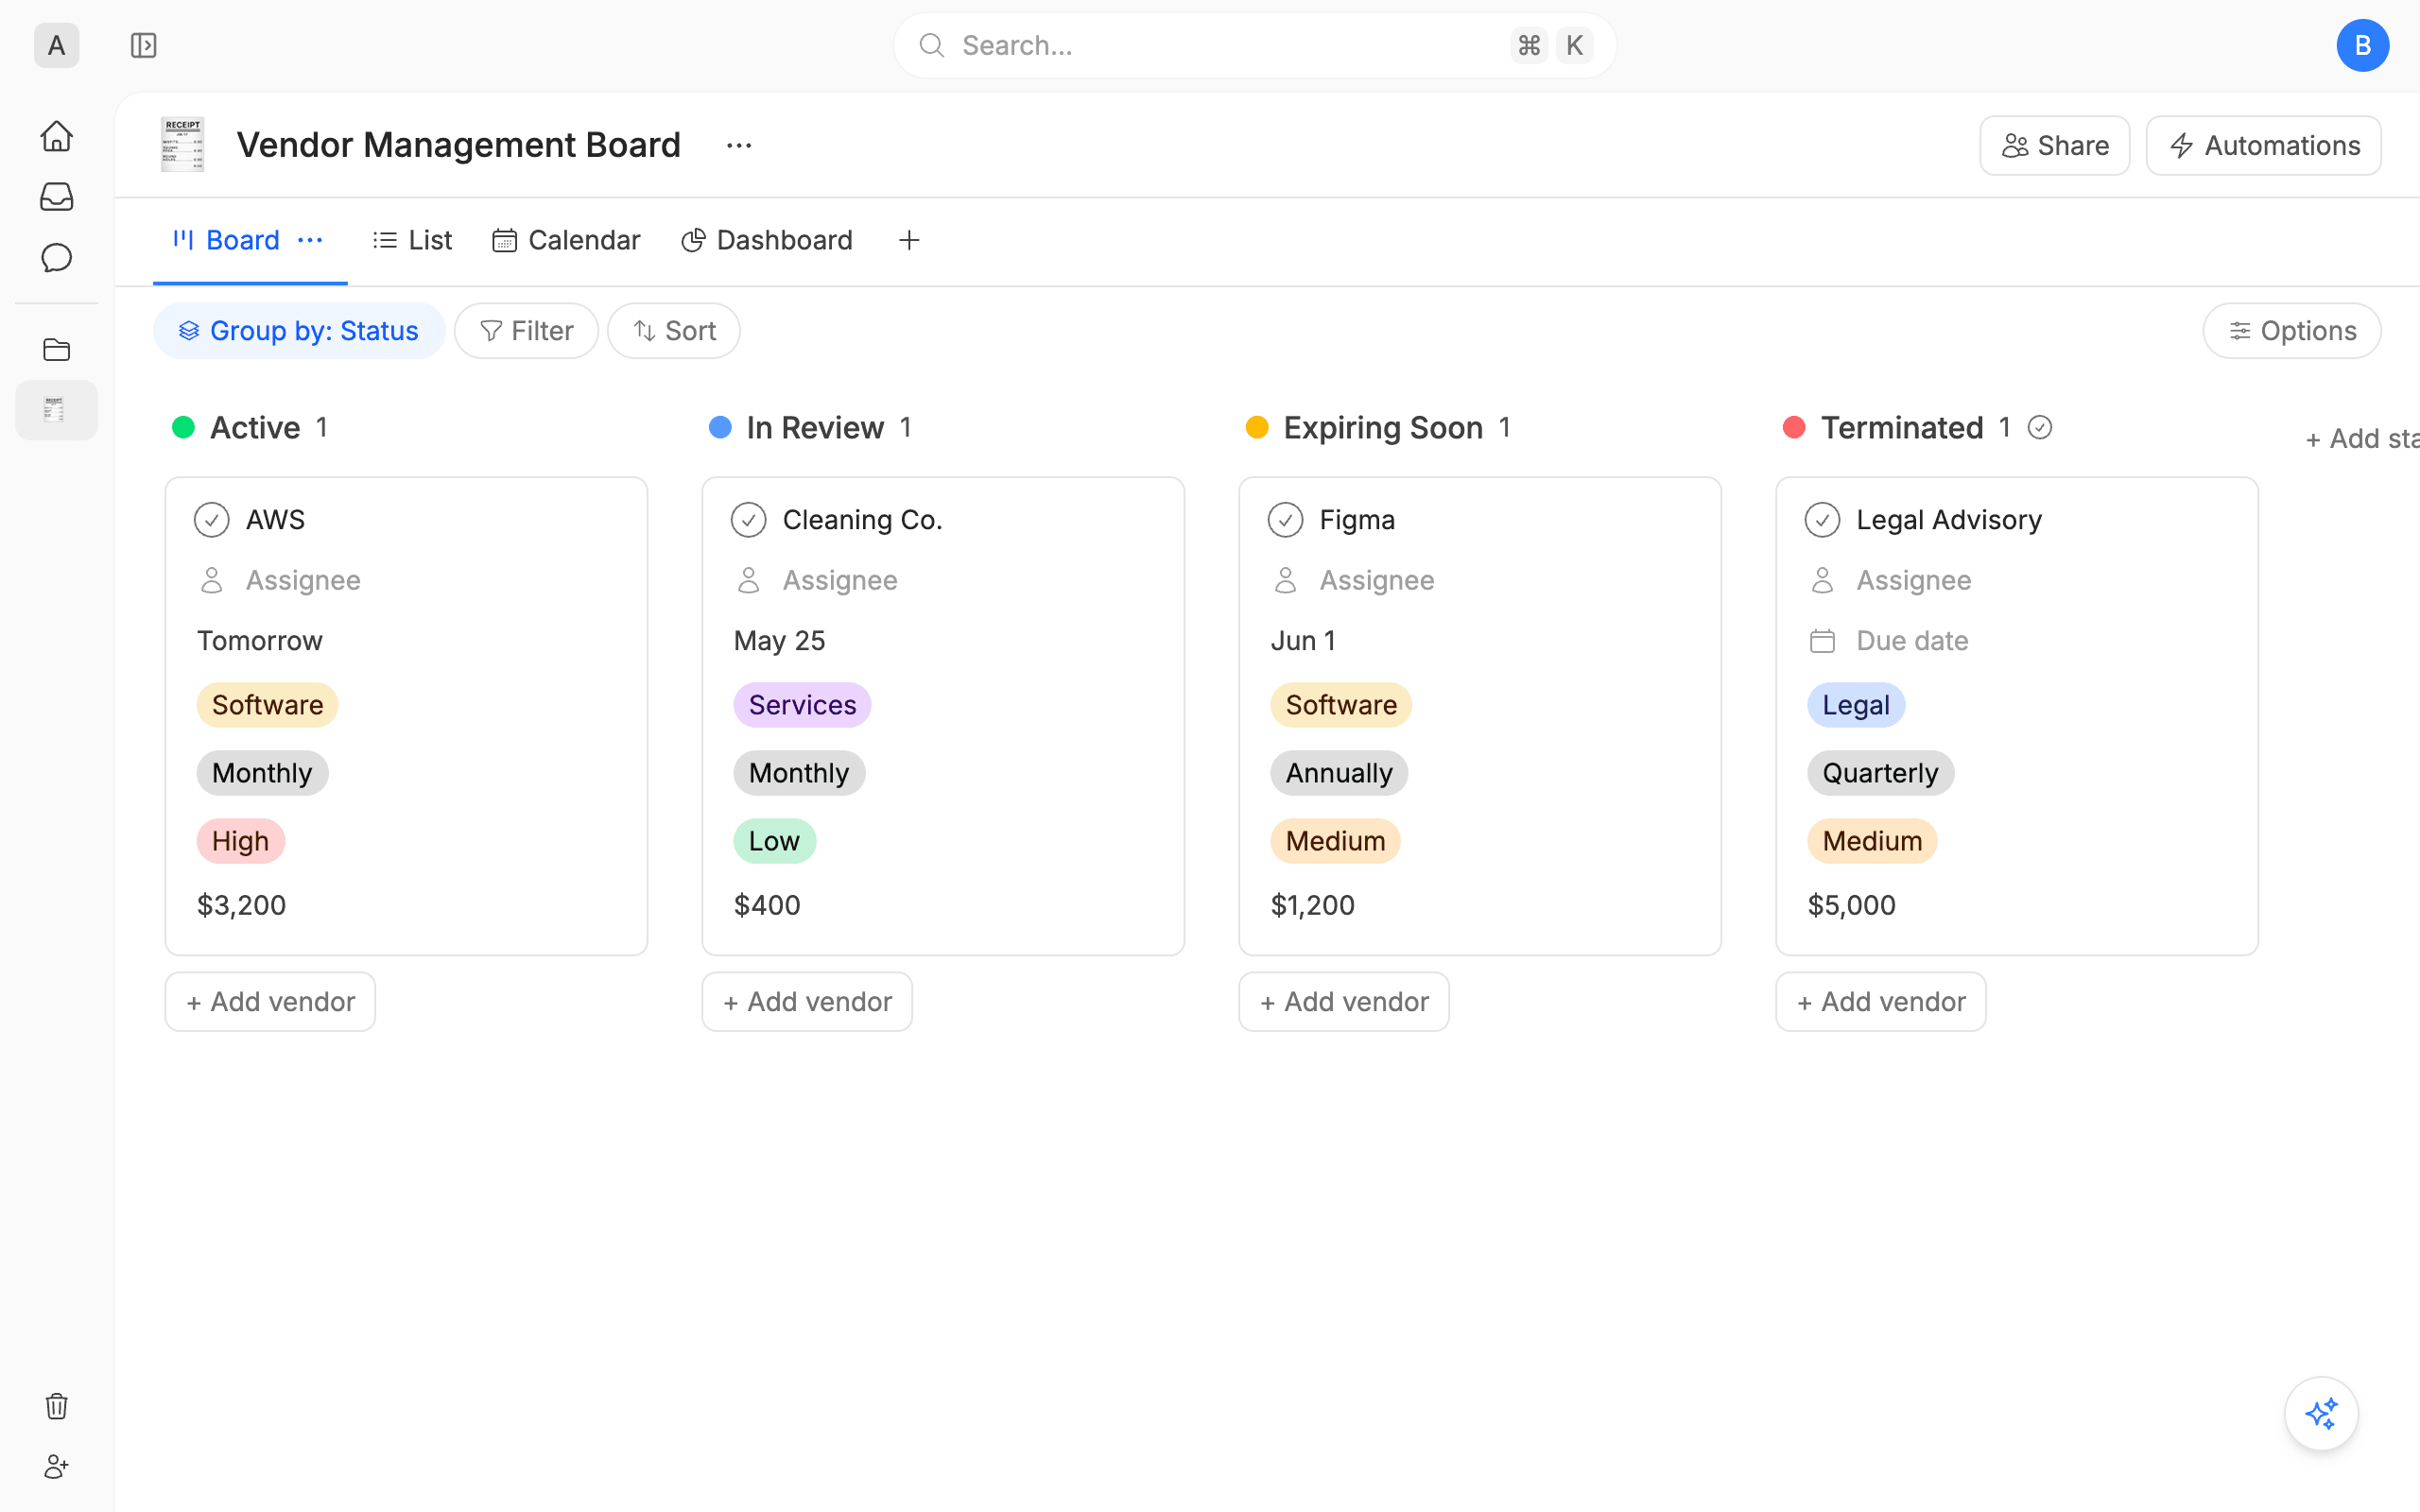
Task: Mark Legal Advisory vendor as complete
Action: [1823, 520]
